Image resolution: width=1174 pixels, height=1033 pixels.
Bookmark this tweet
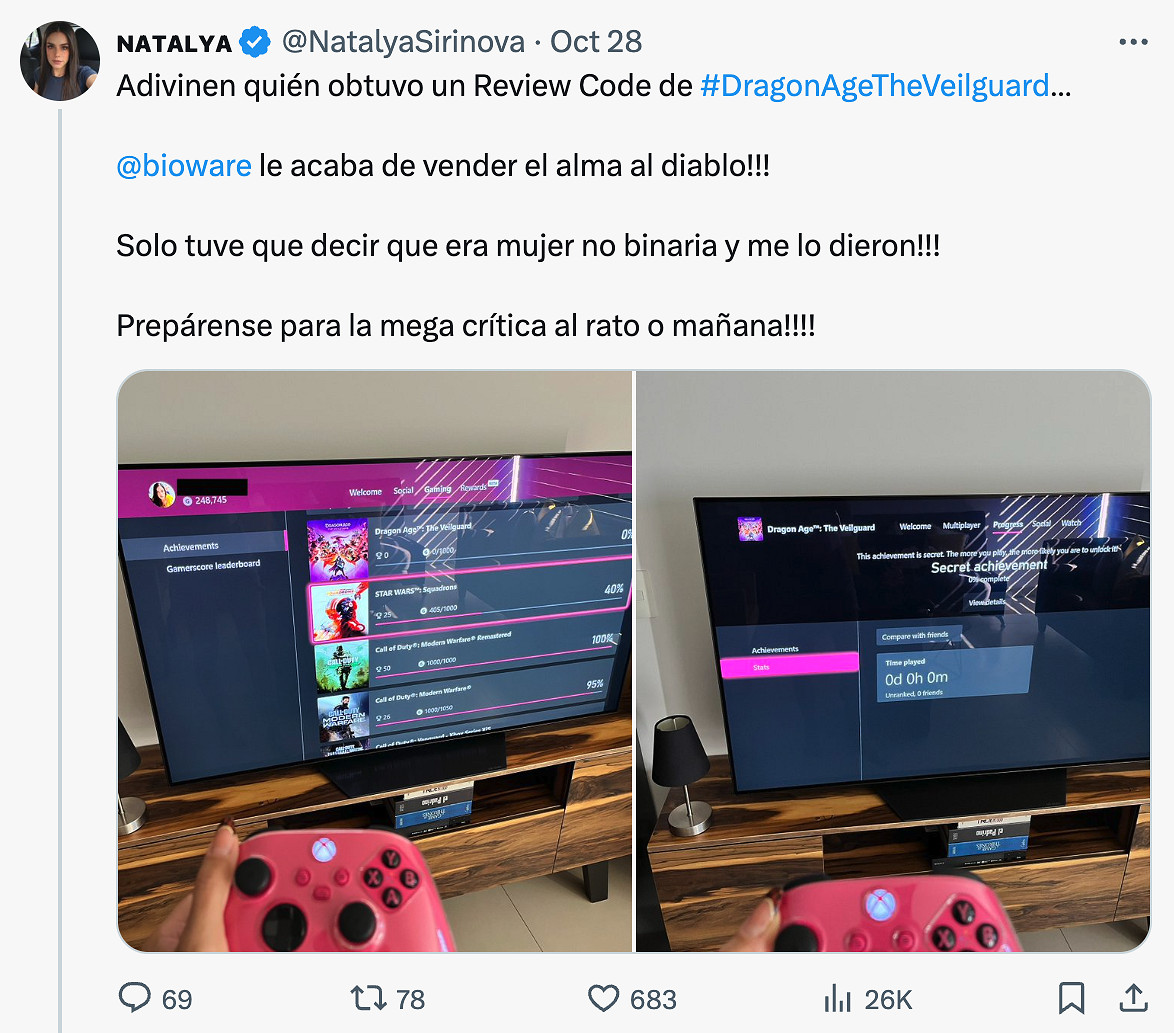point(1071,999)
